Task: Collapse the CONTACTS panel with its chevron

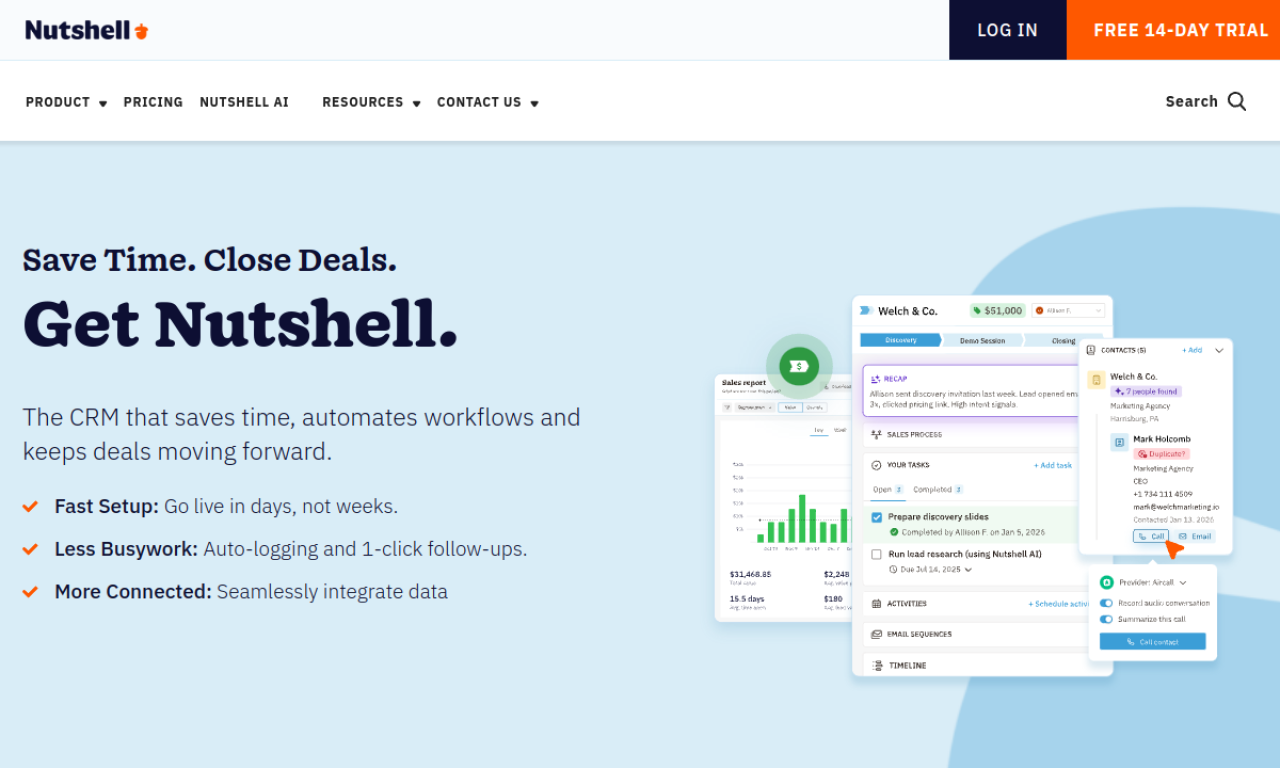Action: [1219, 351]
